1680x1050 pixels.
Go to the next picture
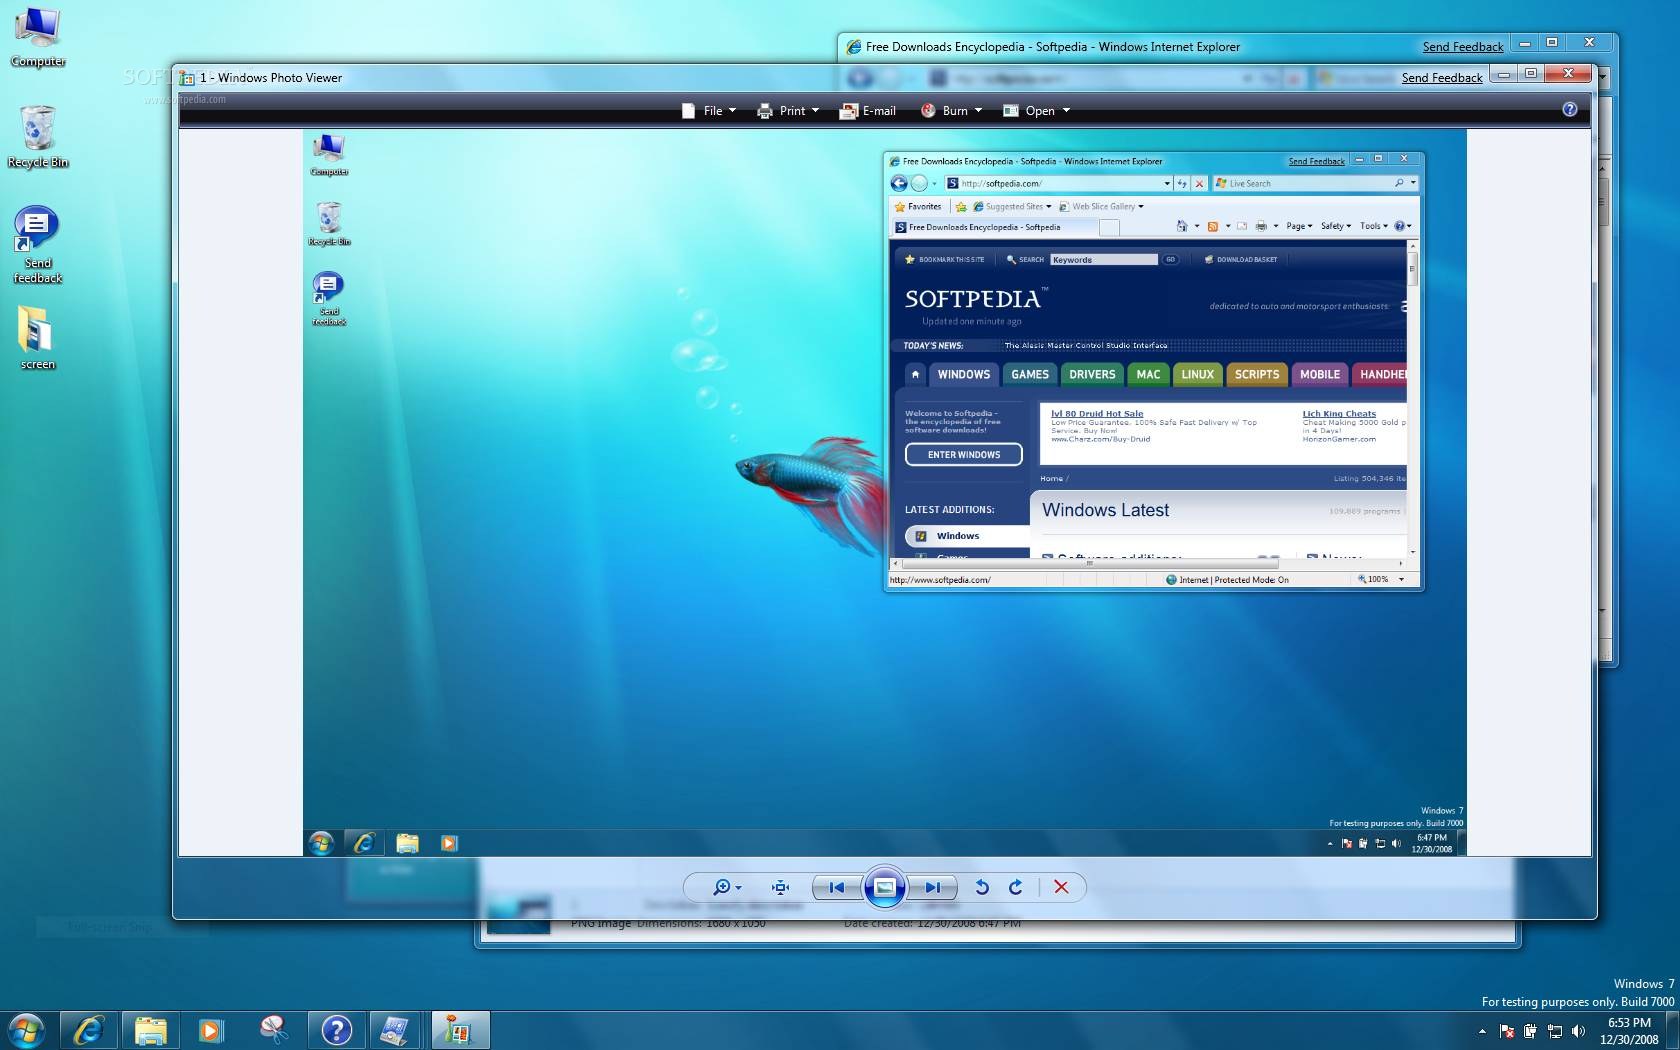933,887
